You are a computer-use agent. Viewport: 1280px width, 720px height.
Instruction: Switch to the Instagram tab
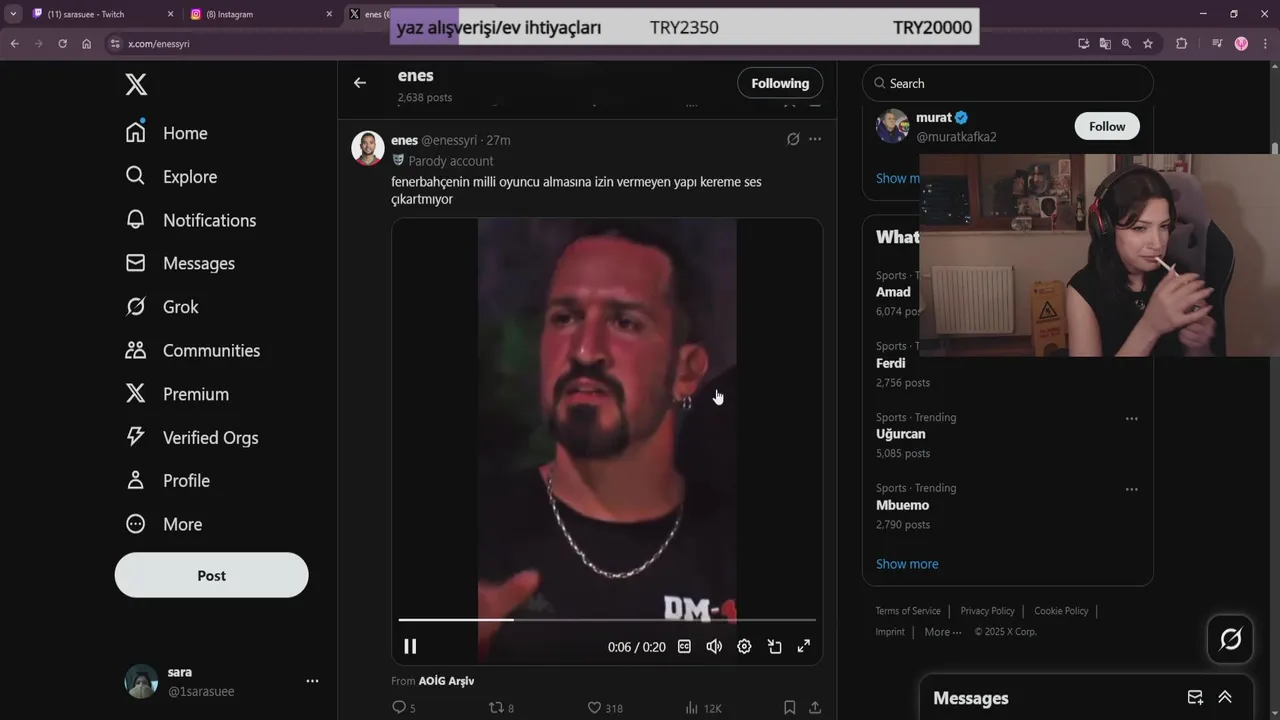tap(260, 14)
